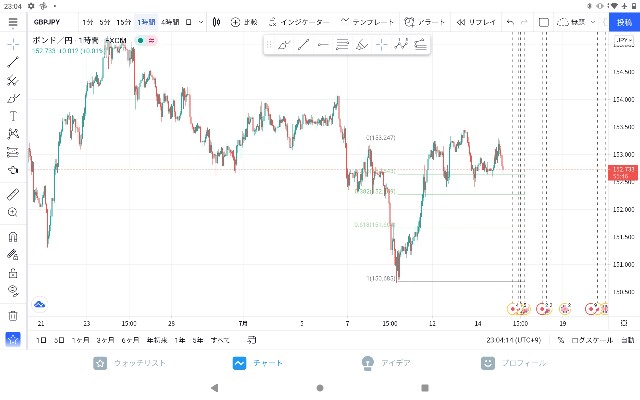Viewport: 640px width, 400px height.
Task: Open the JPY currency dropdown on price axis
Action: [624, 40]
